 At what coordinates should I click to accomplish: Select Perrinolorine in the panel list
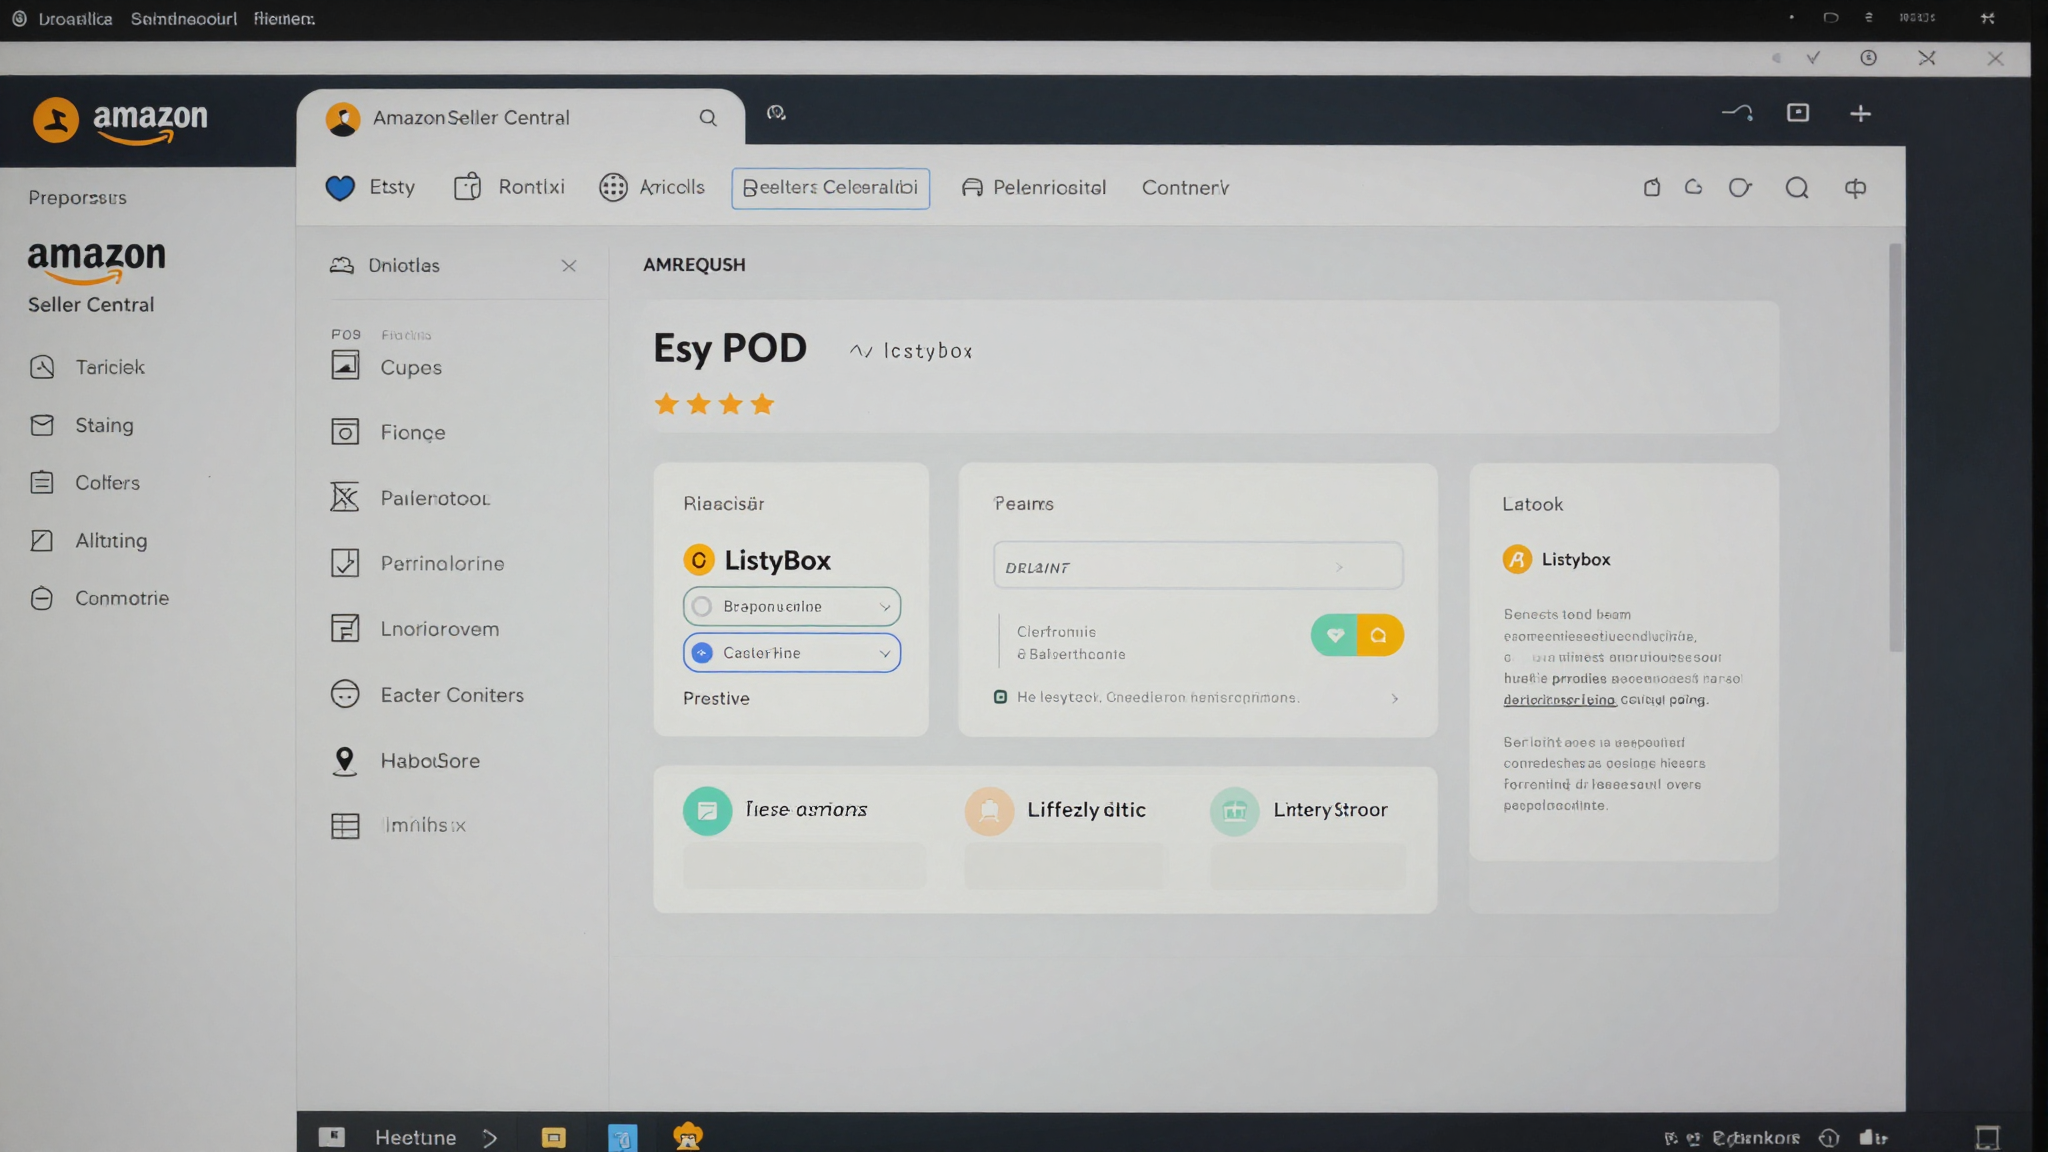point(417,563)
